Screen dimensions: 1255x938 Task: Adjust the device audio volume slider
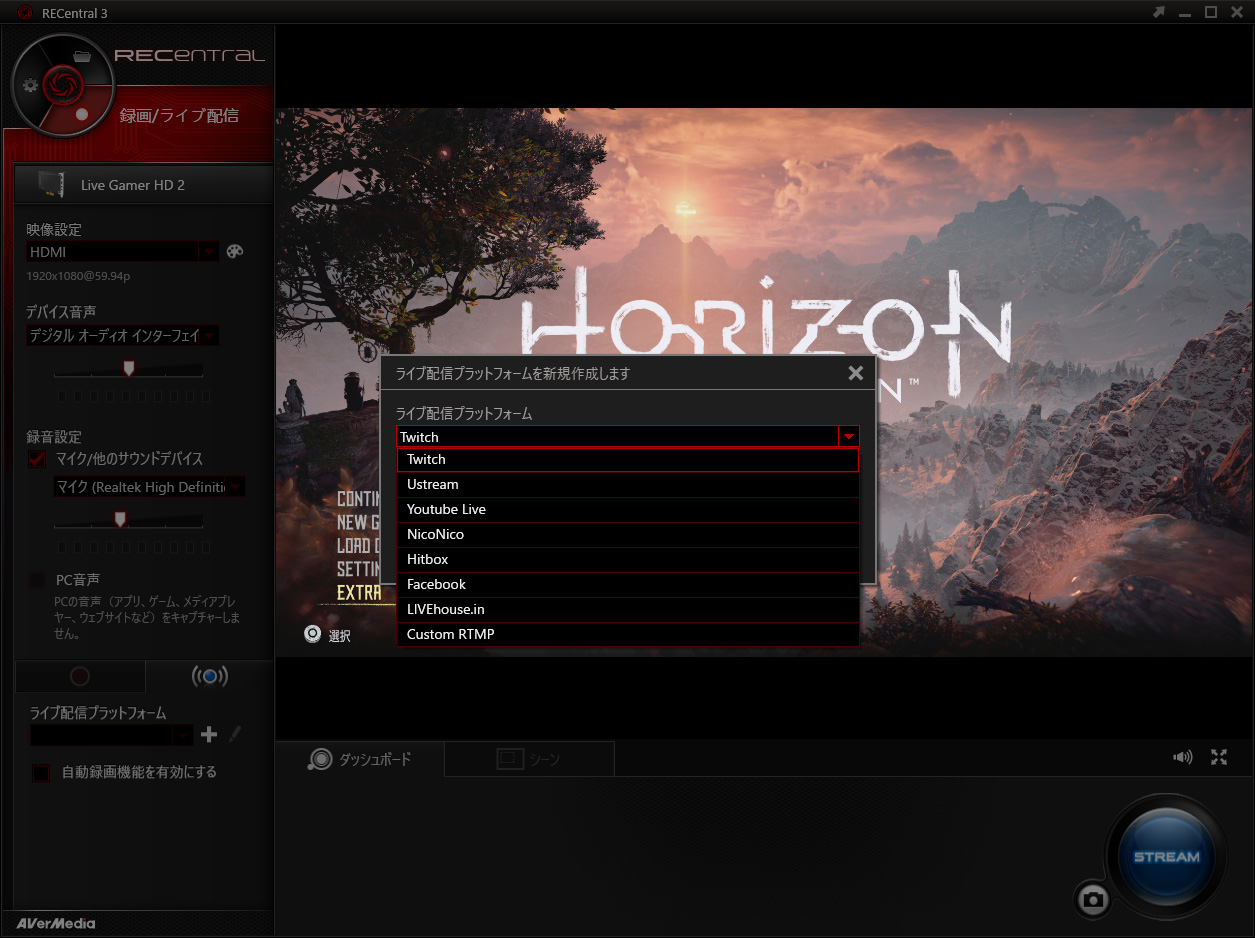(128, 369)
